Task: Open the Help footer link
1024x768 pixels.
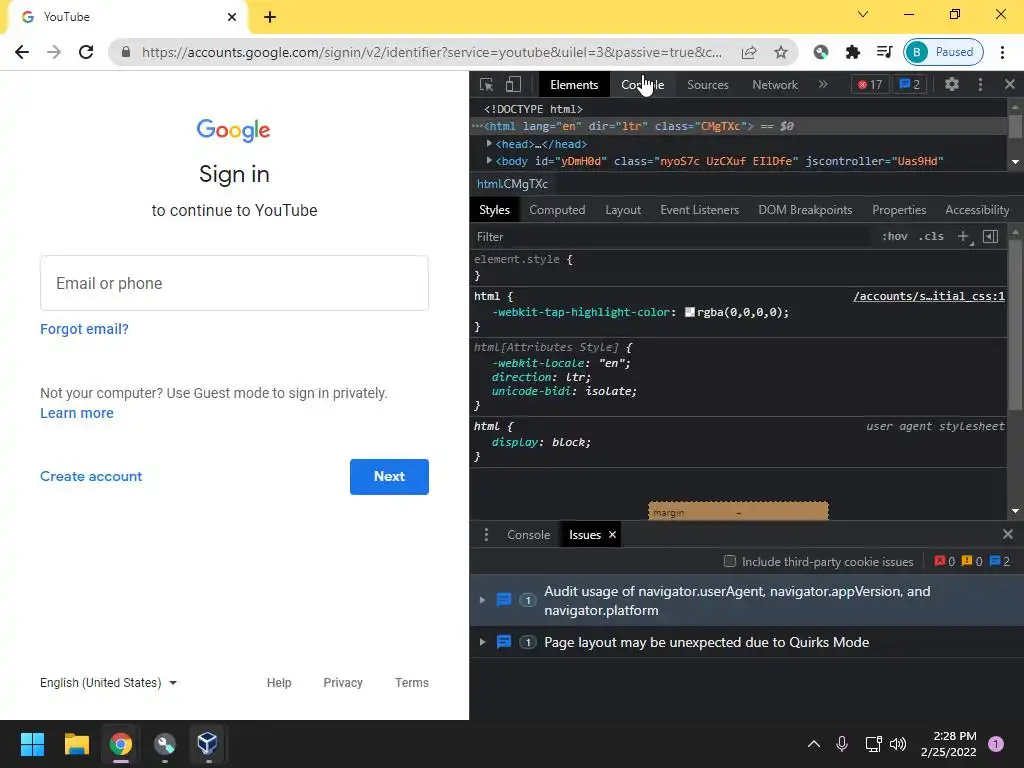Action: point(279,682)
